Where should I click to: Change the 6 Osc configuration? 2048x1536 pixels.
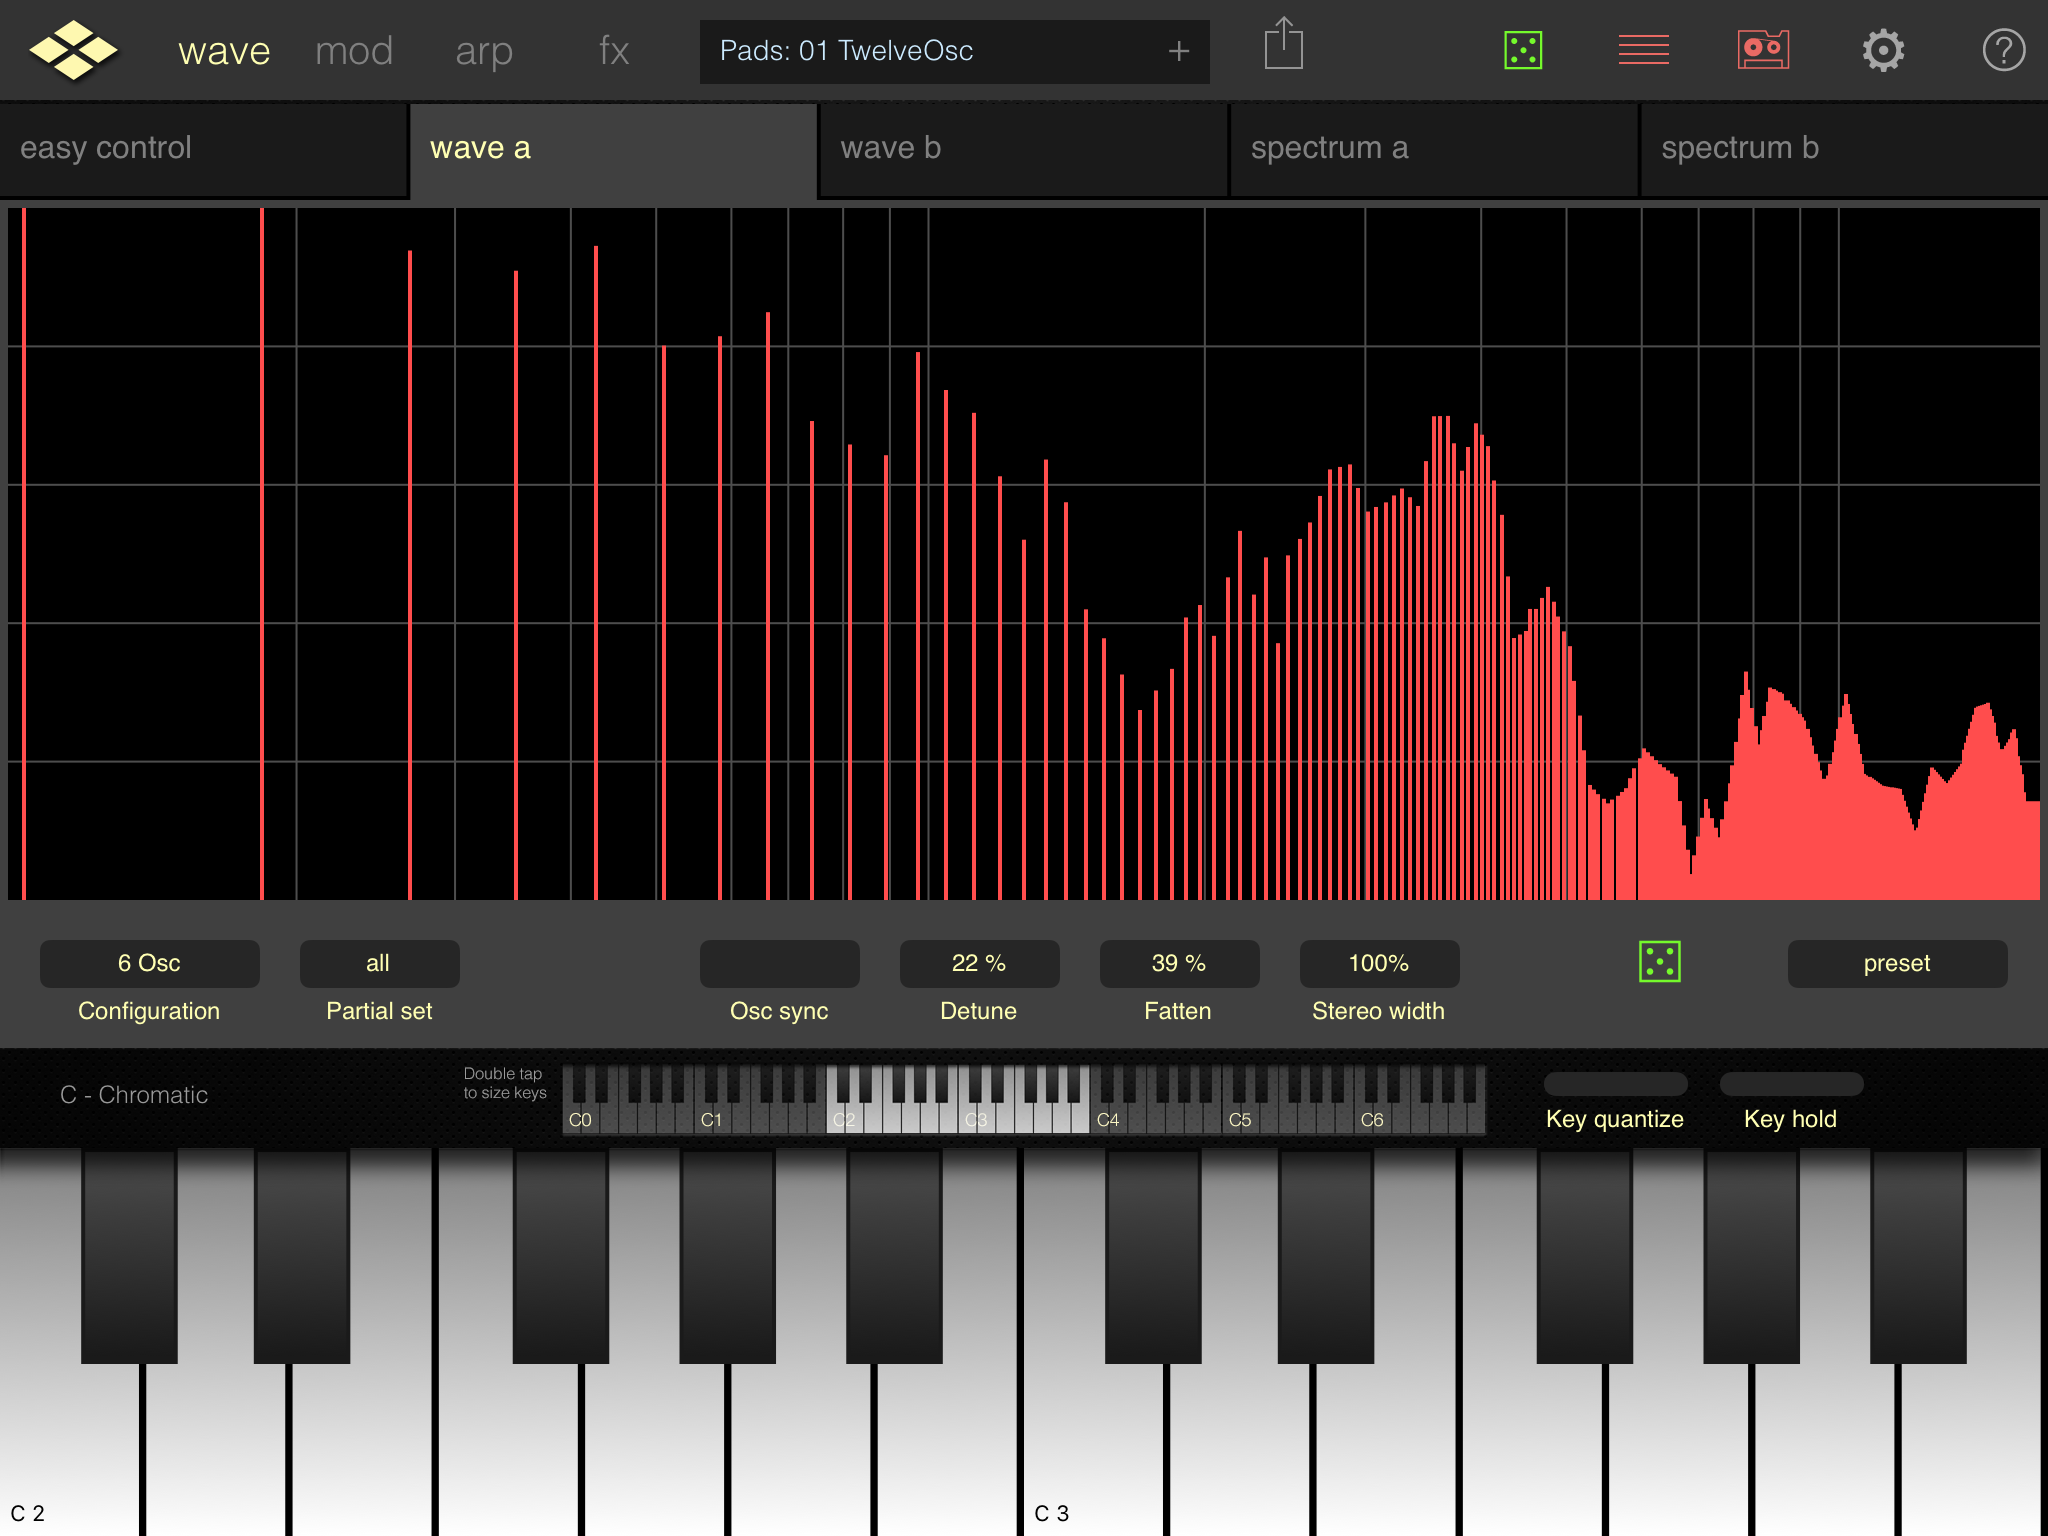click(150, 963)
